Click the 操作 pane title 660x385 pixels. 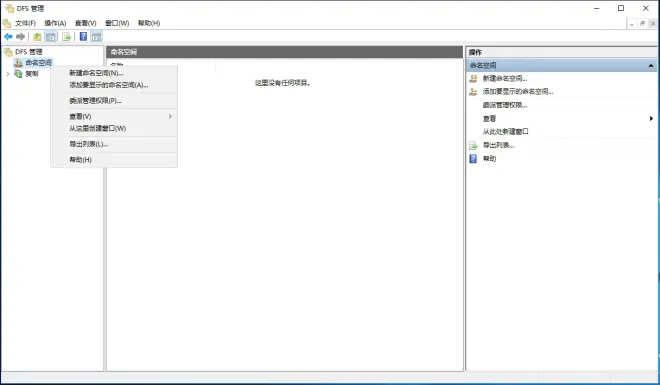tap(476, 52)
